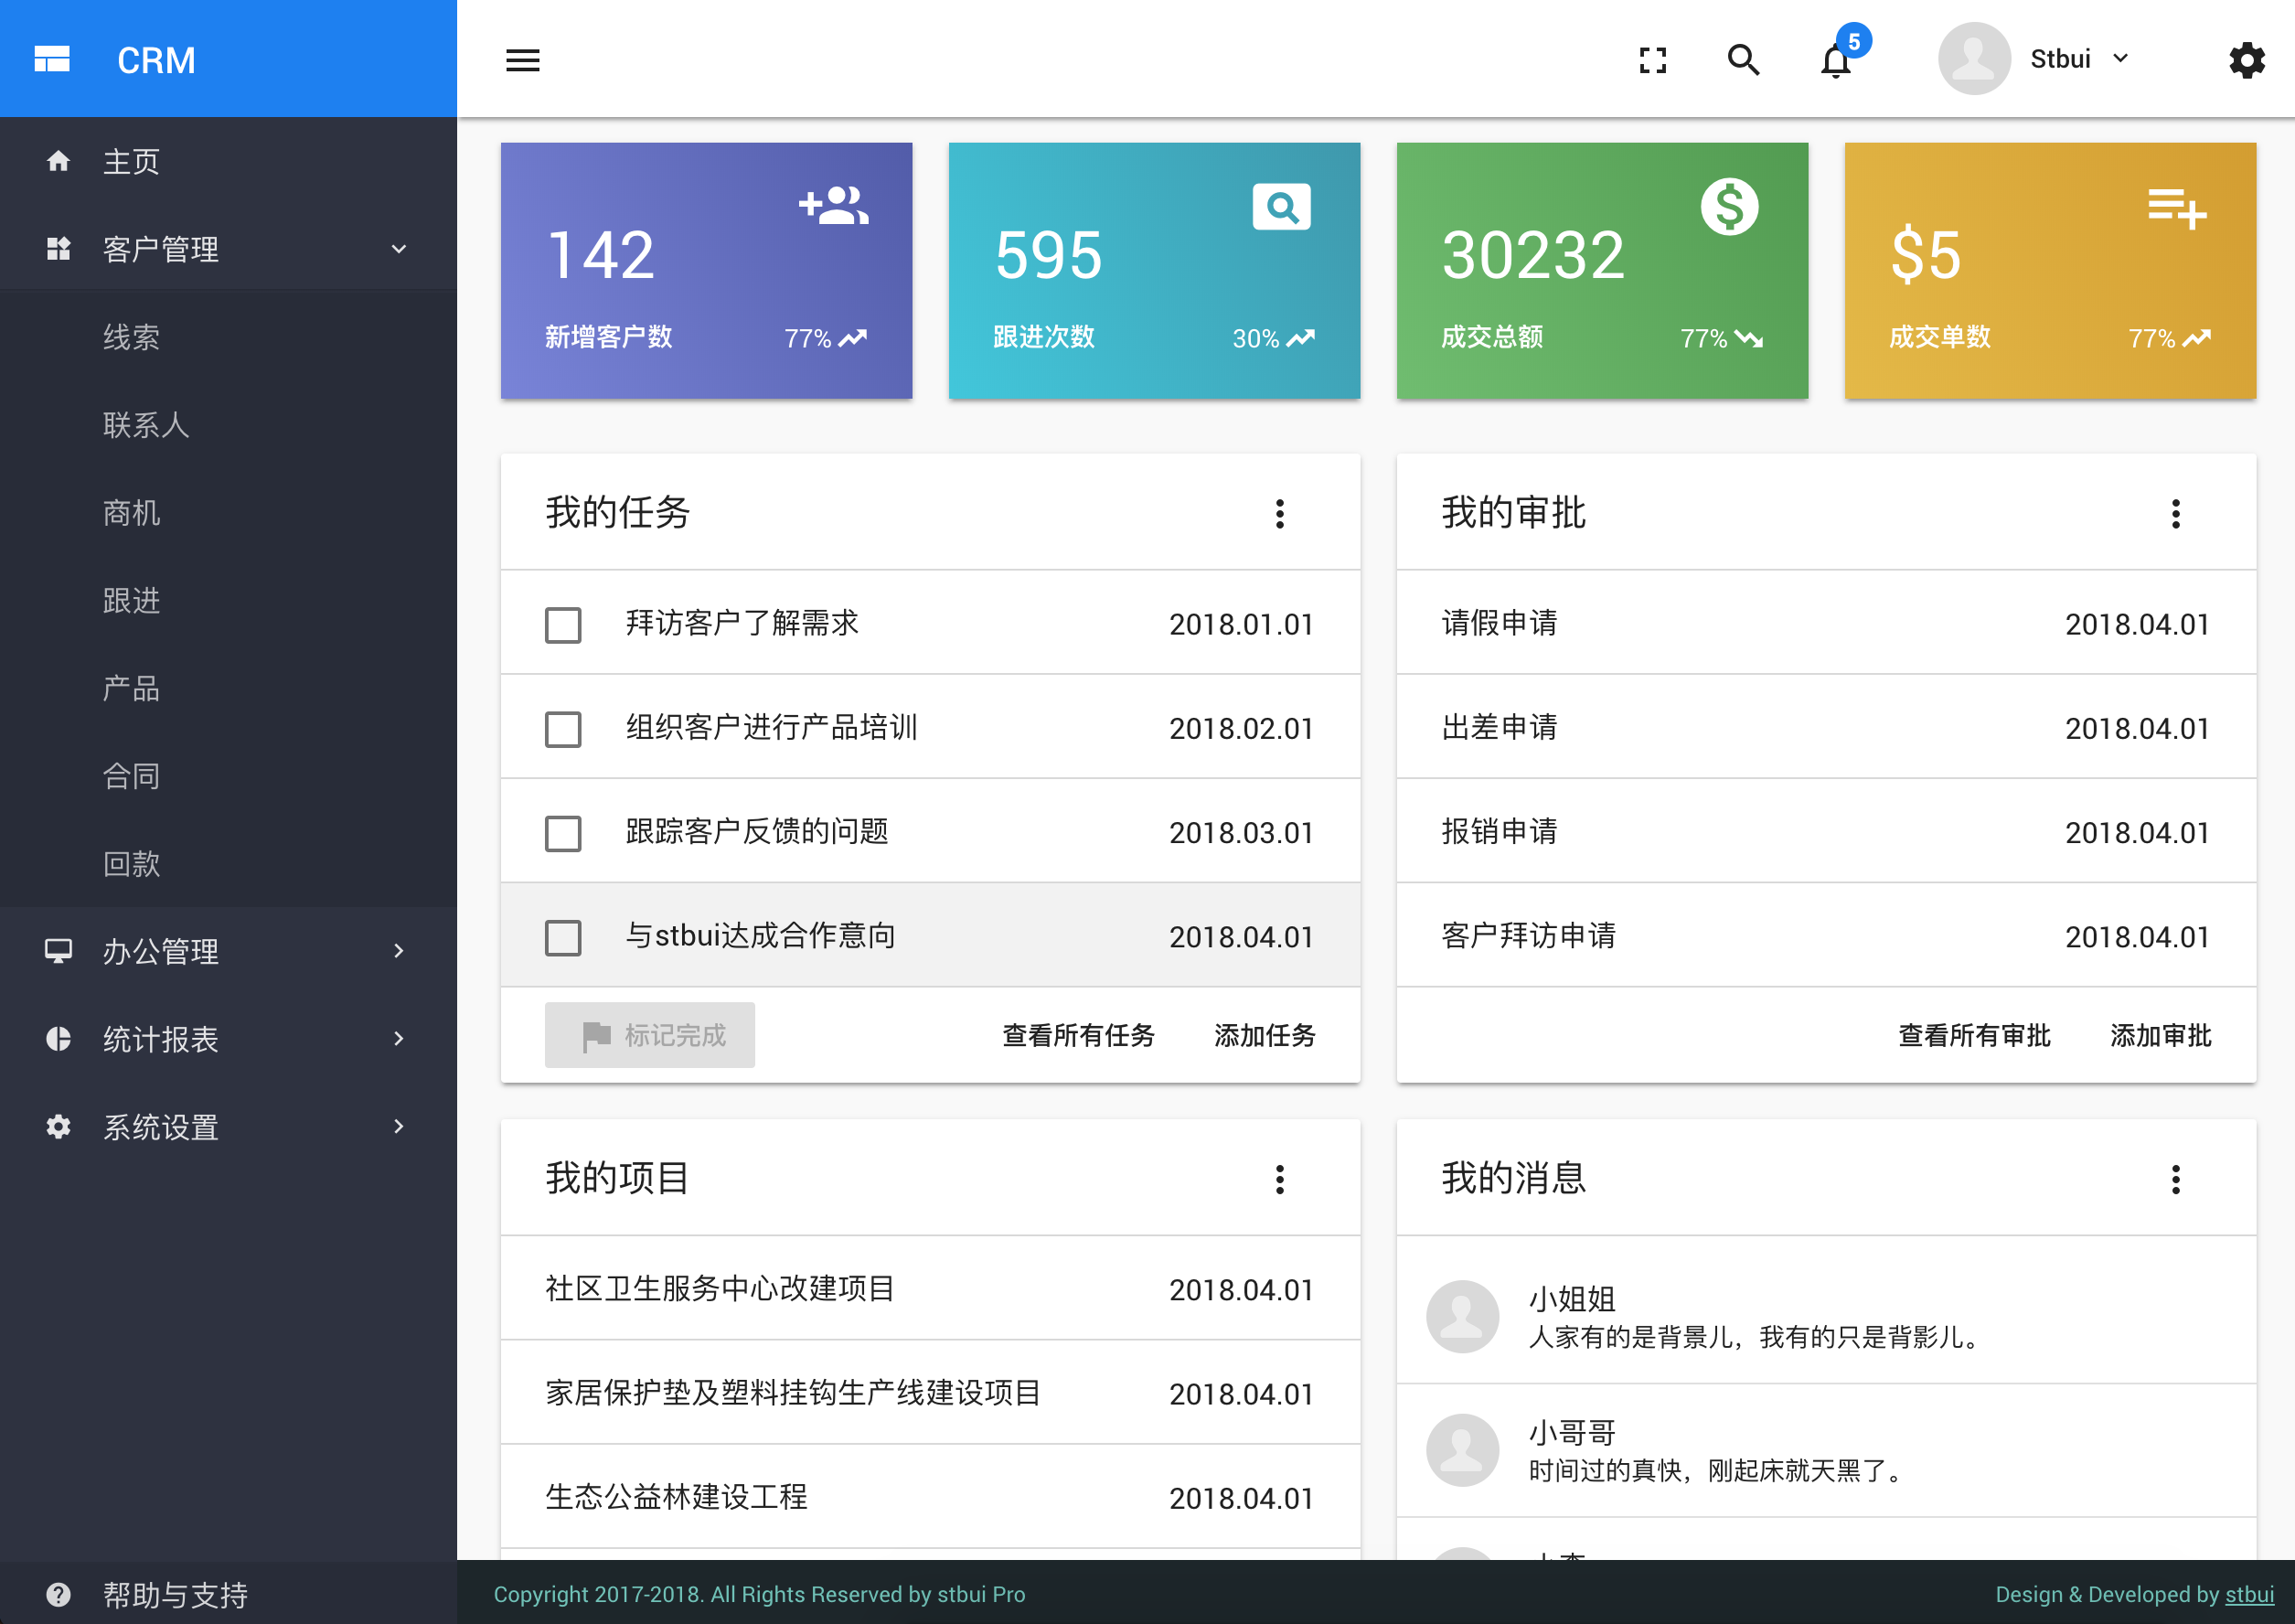Open the Stbui user dropdown

[x=2077, y=59]
